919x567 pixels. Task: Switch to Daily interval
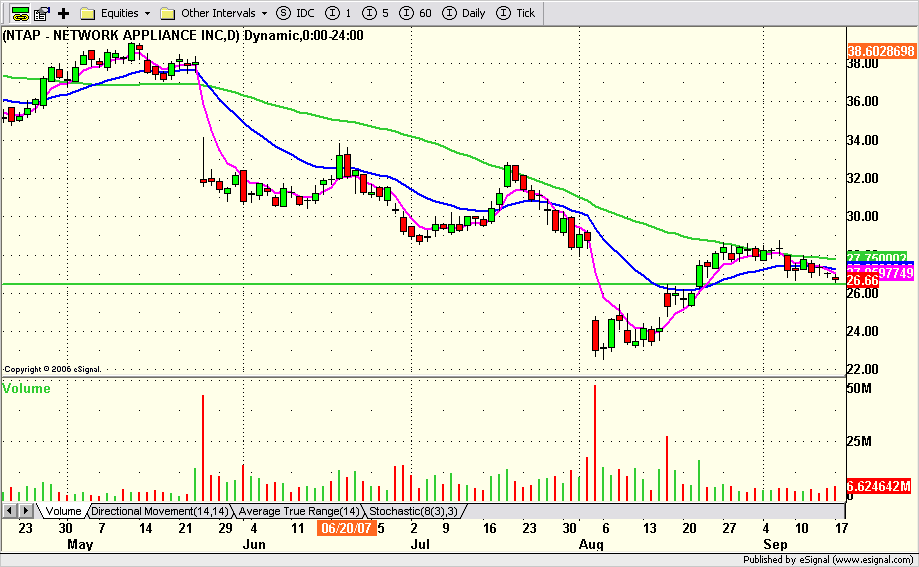click(464, 13)
